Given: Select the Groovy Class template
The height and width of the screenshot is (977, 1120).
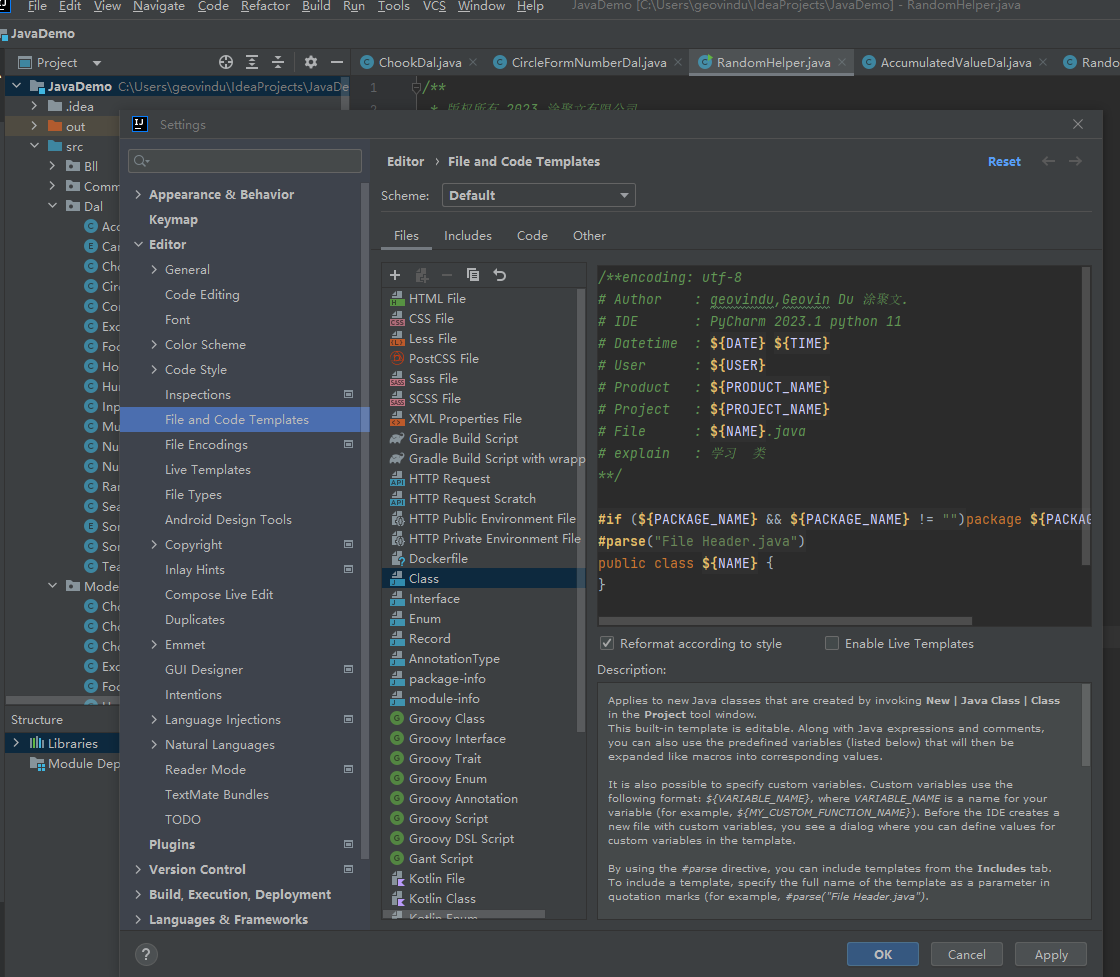Looking at the screenshot, I should click(446, 718).
